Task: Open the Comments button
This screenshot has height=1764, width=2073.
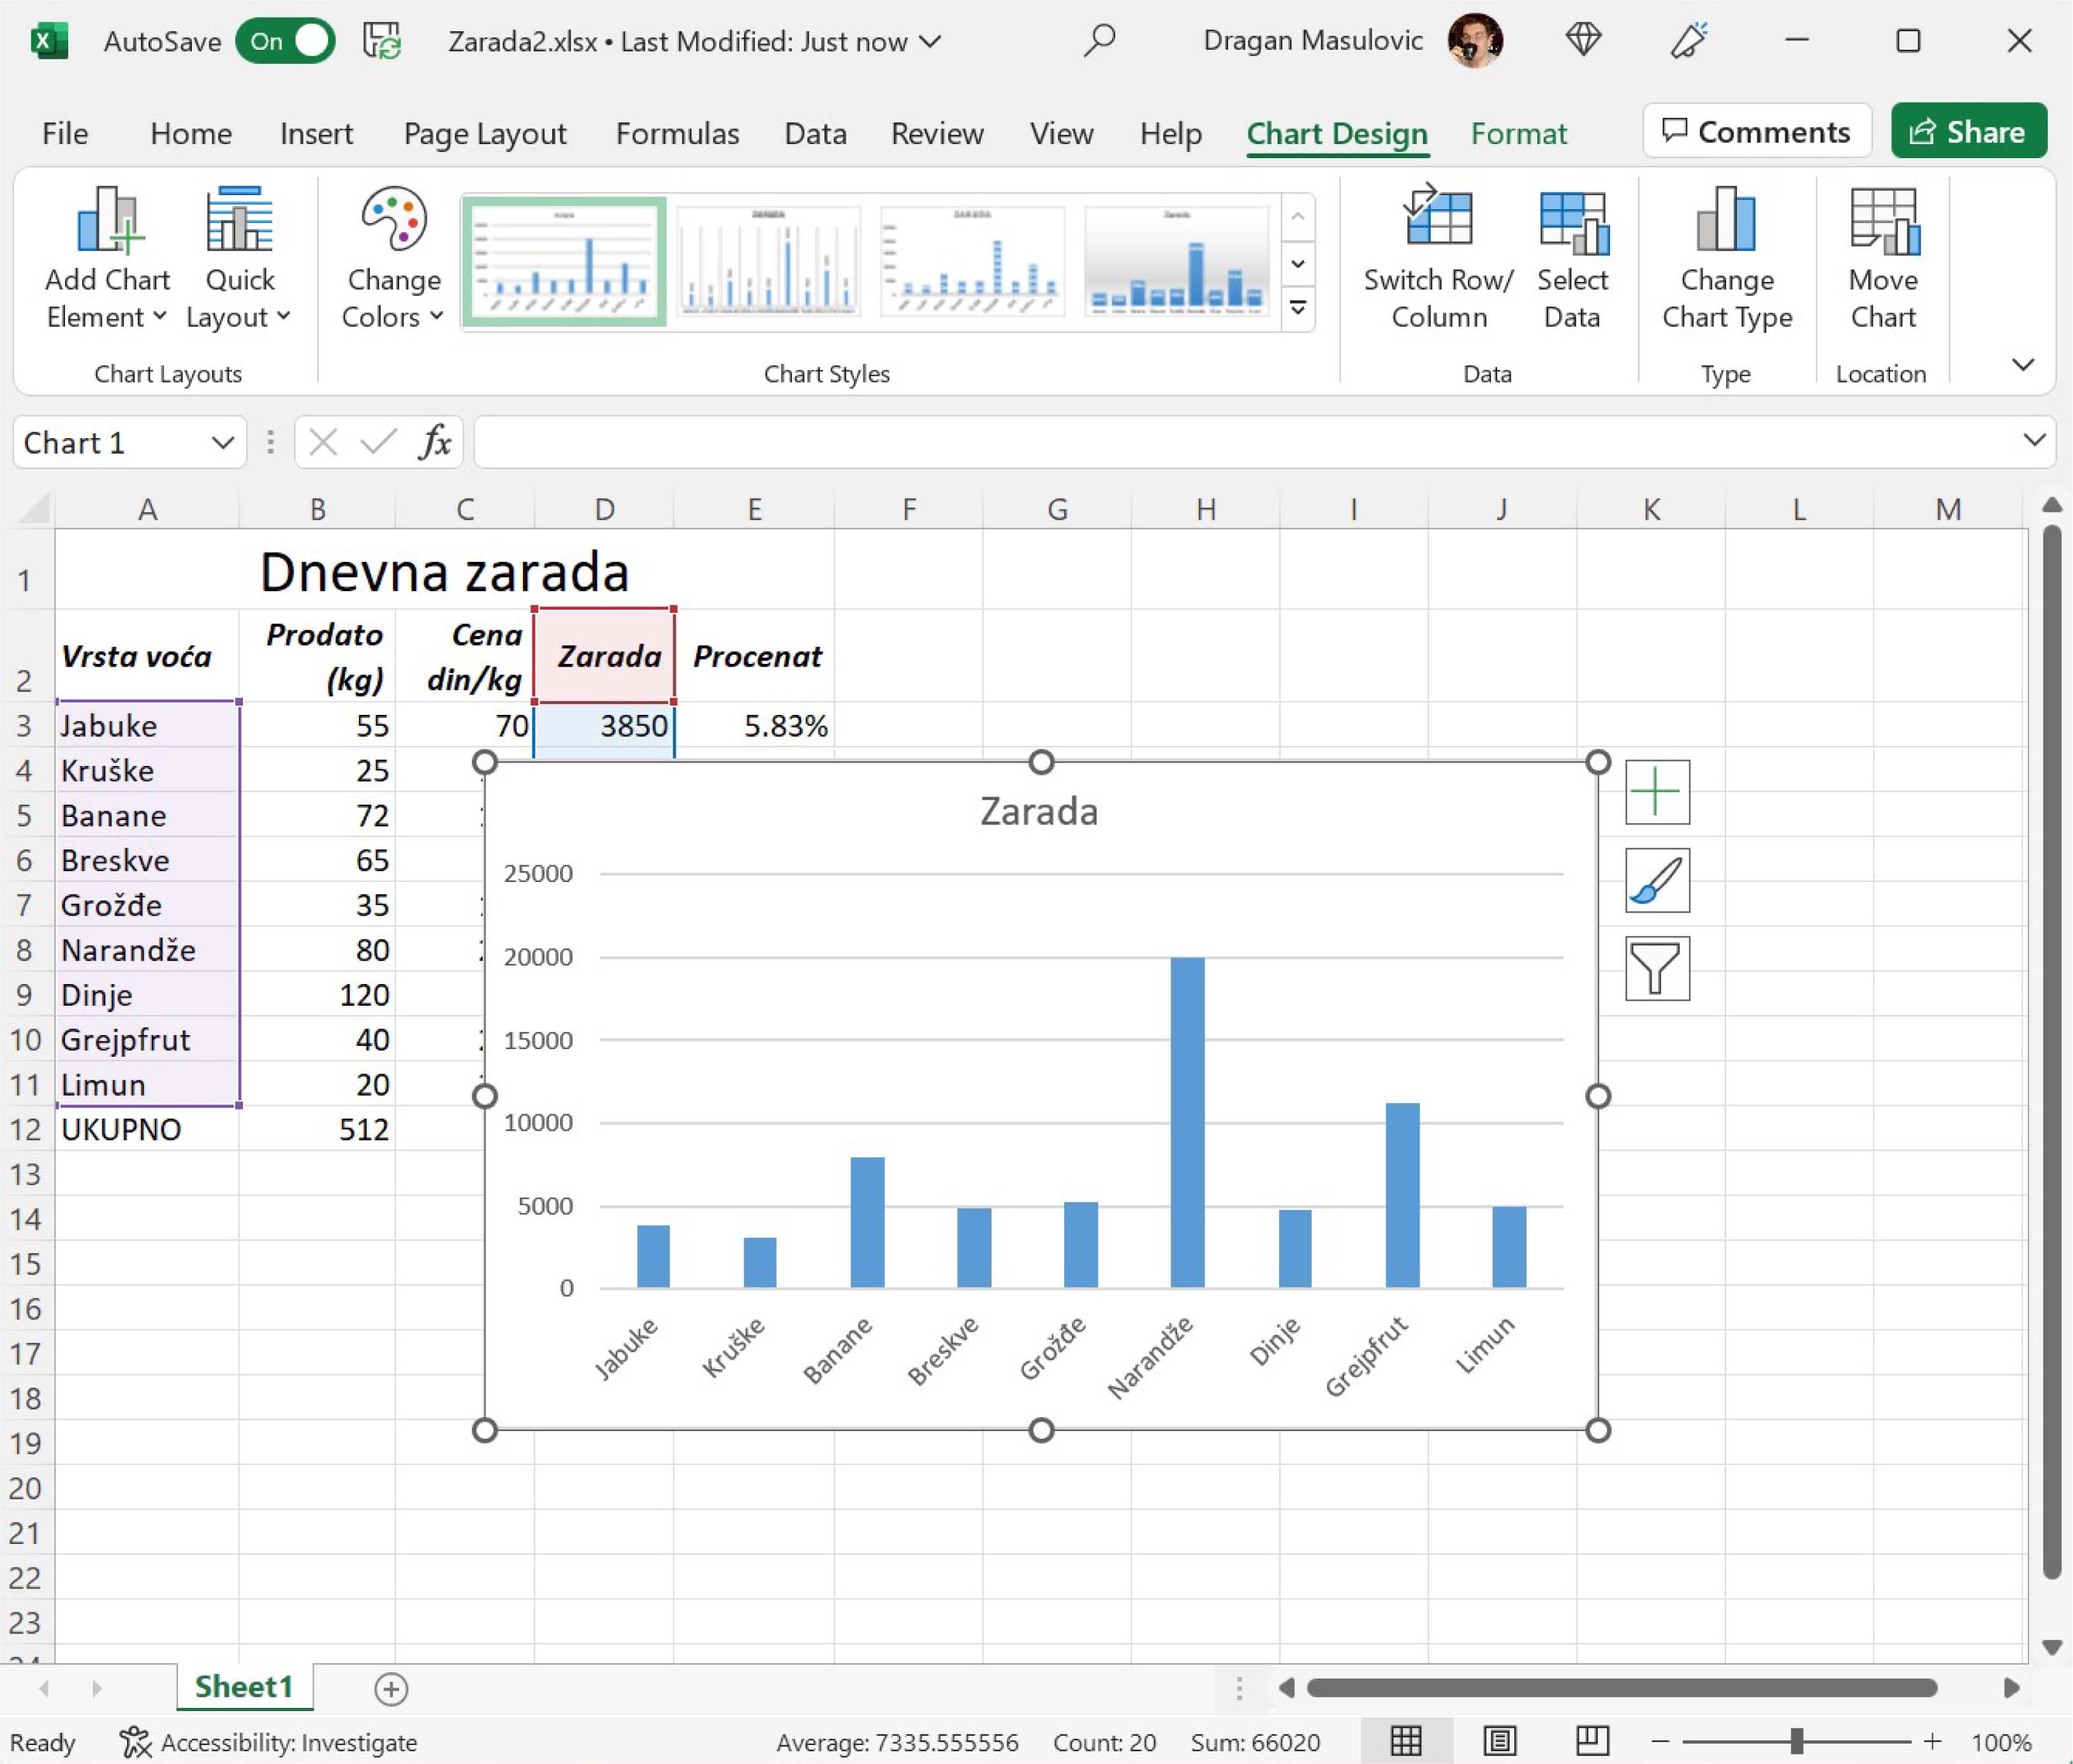Action: (x=1756, y=131)
